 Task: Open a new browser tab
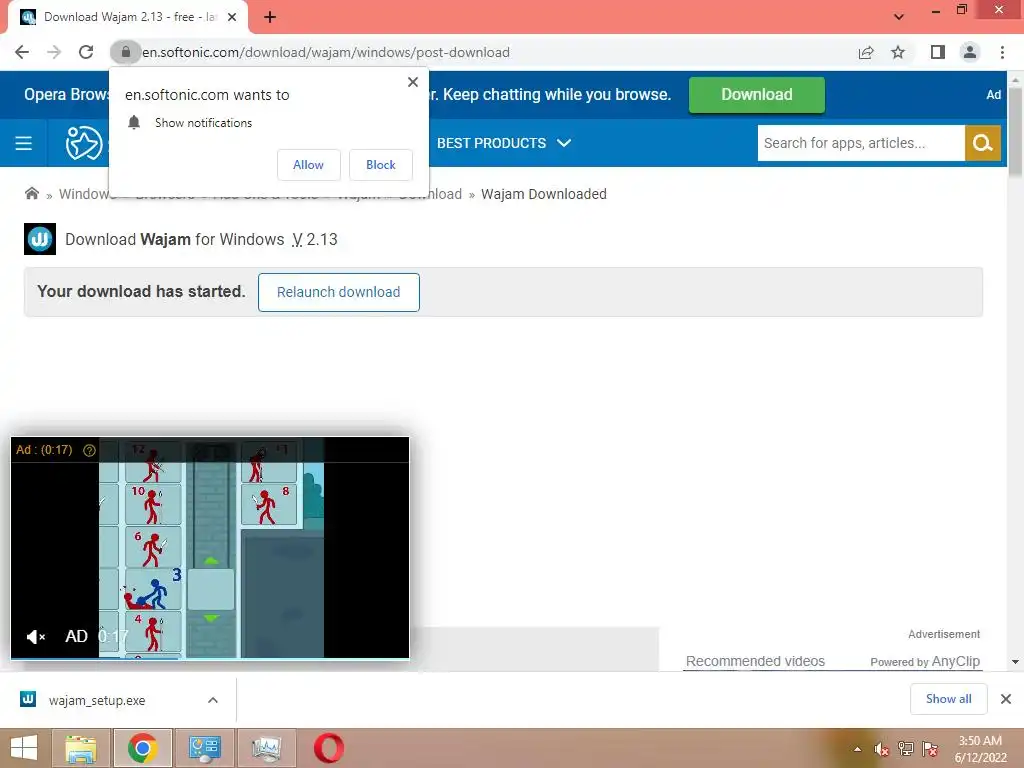click(270, 17)
